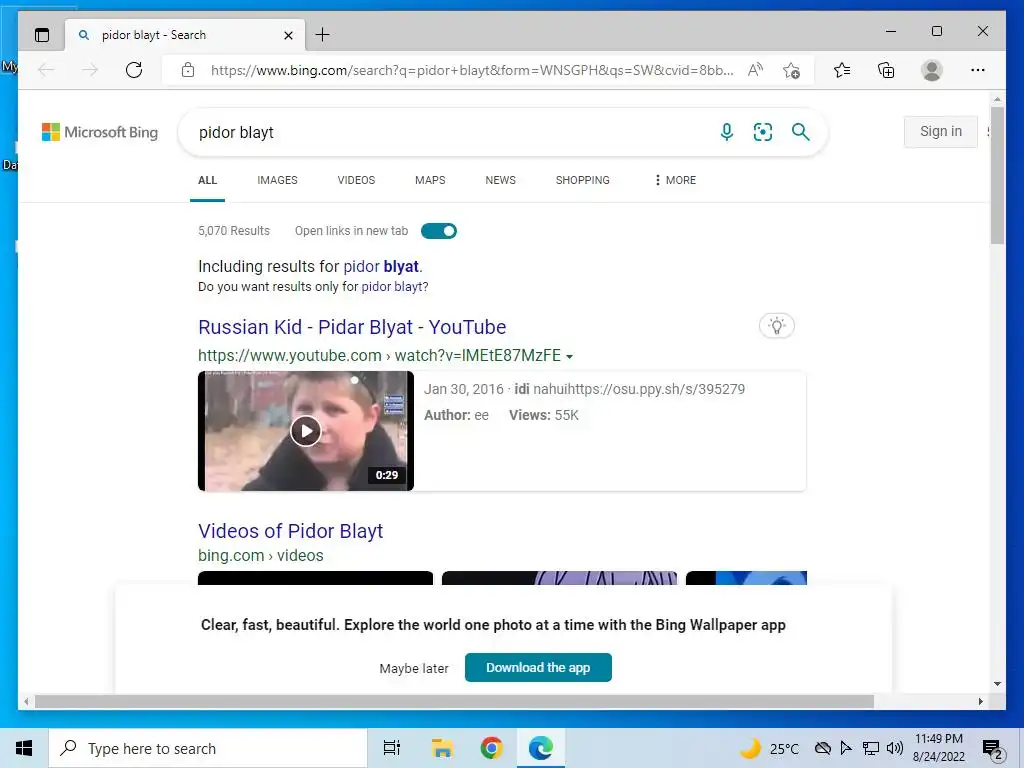Click the lightbulb insights icon

pyautogui.click(x=776, y=326)
